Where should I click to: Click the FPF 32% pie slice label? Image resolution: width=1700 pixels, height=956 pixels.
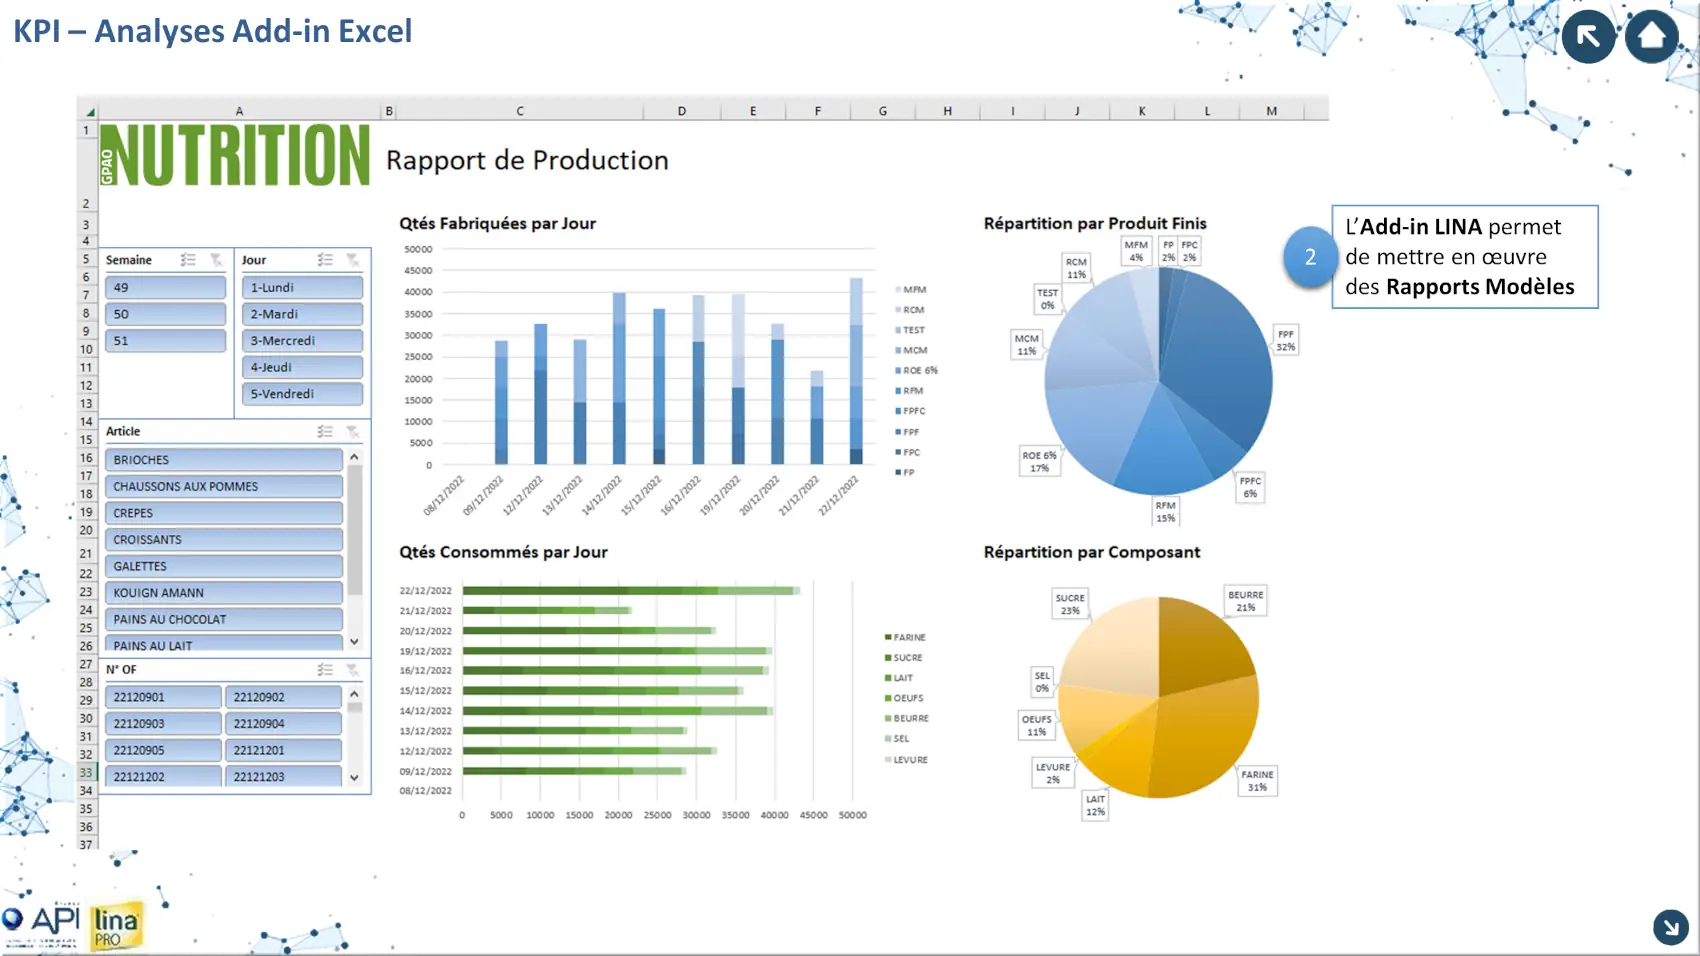pos(1285,341)
